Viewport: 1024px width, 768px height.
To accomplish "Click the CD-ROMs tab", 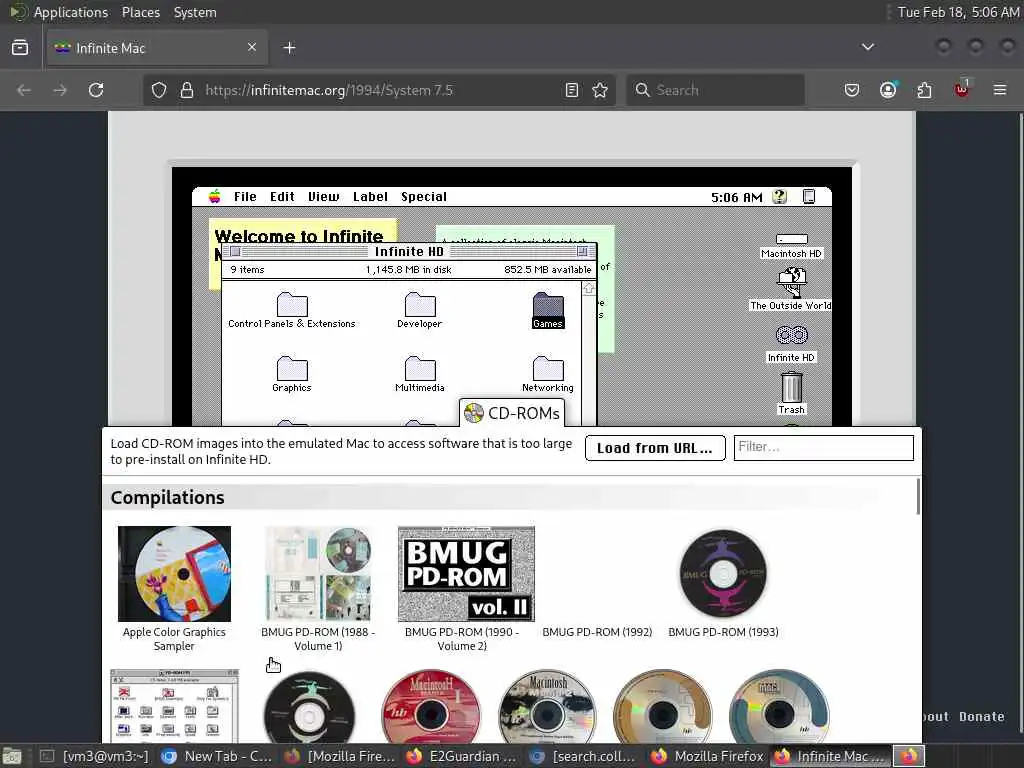I will click(x=512, y=413).
